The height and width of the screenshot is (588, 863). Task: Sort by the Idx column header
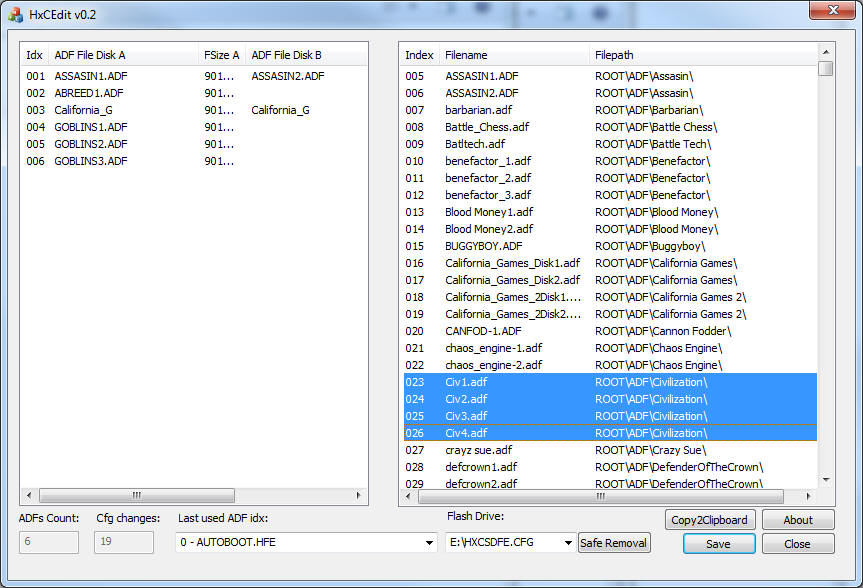[x=34, y=55]
